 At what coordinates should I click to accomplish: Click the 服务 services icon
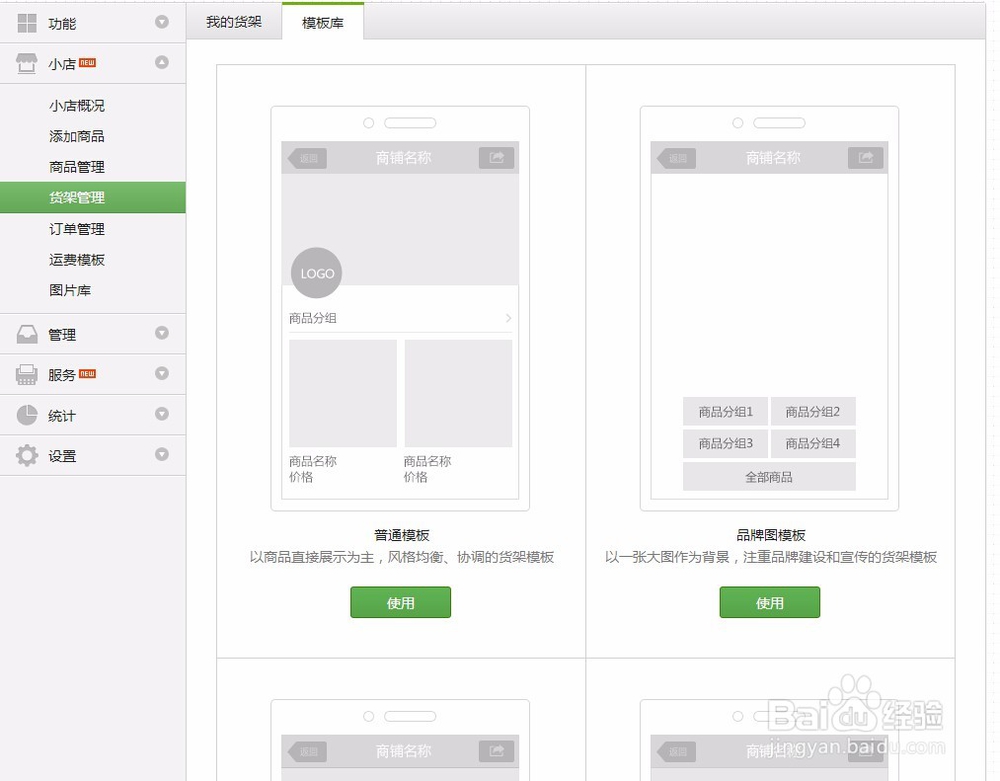click(x=27, y=374)
